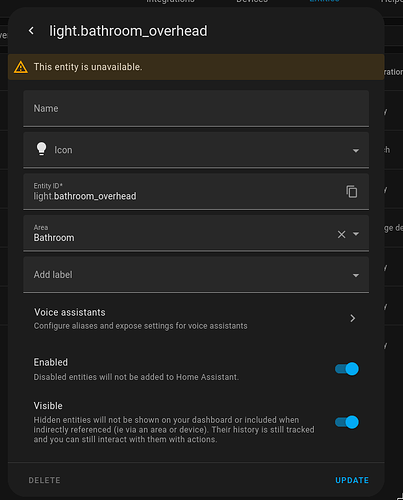Click the lightbulb icon in the Icon field
This screenshot has width=403, height=500.
(x=42, y=149)
